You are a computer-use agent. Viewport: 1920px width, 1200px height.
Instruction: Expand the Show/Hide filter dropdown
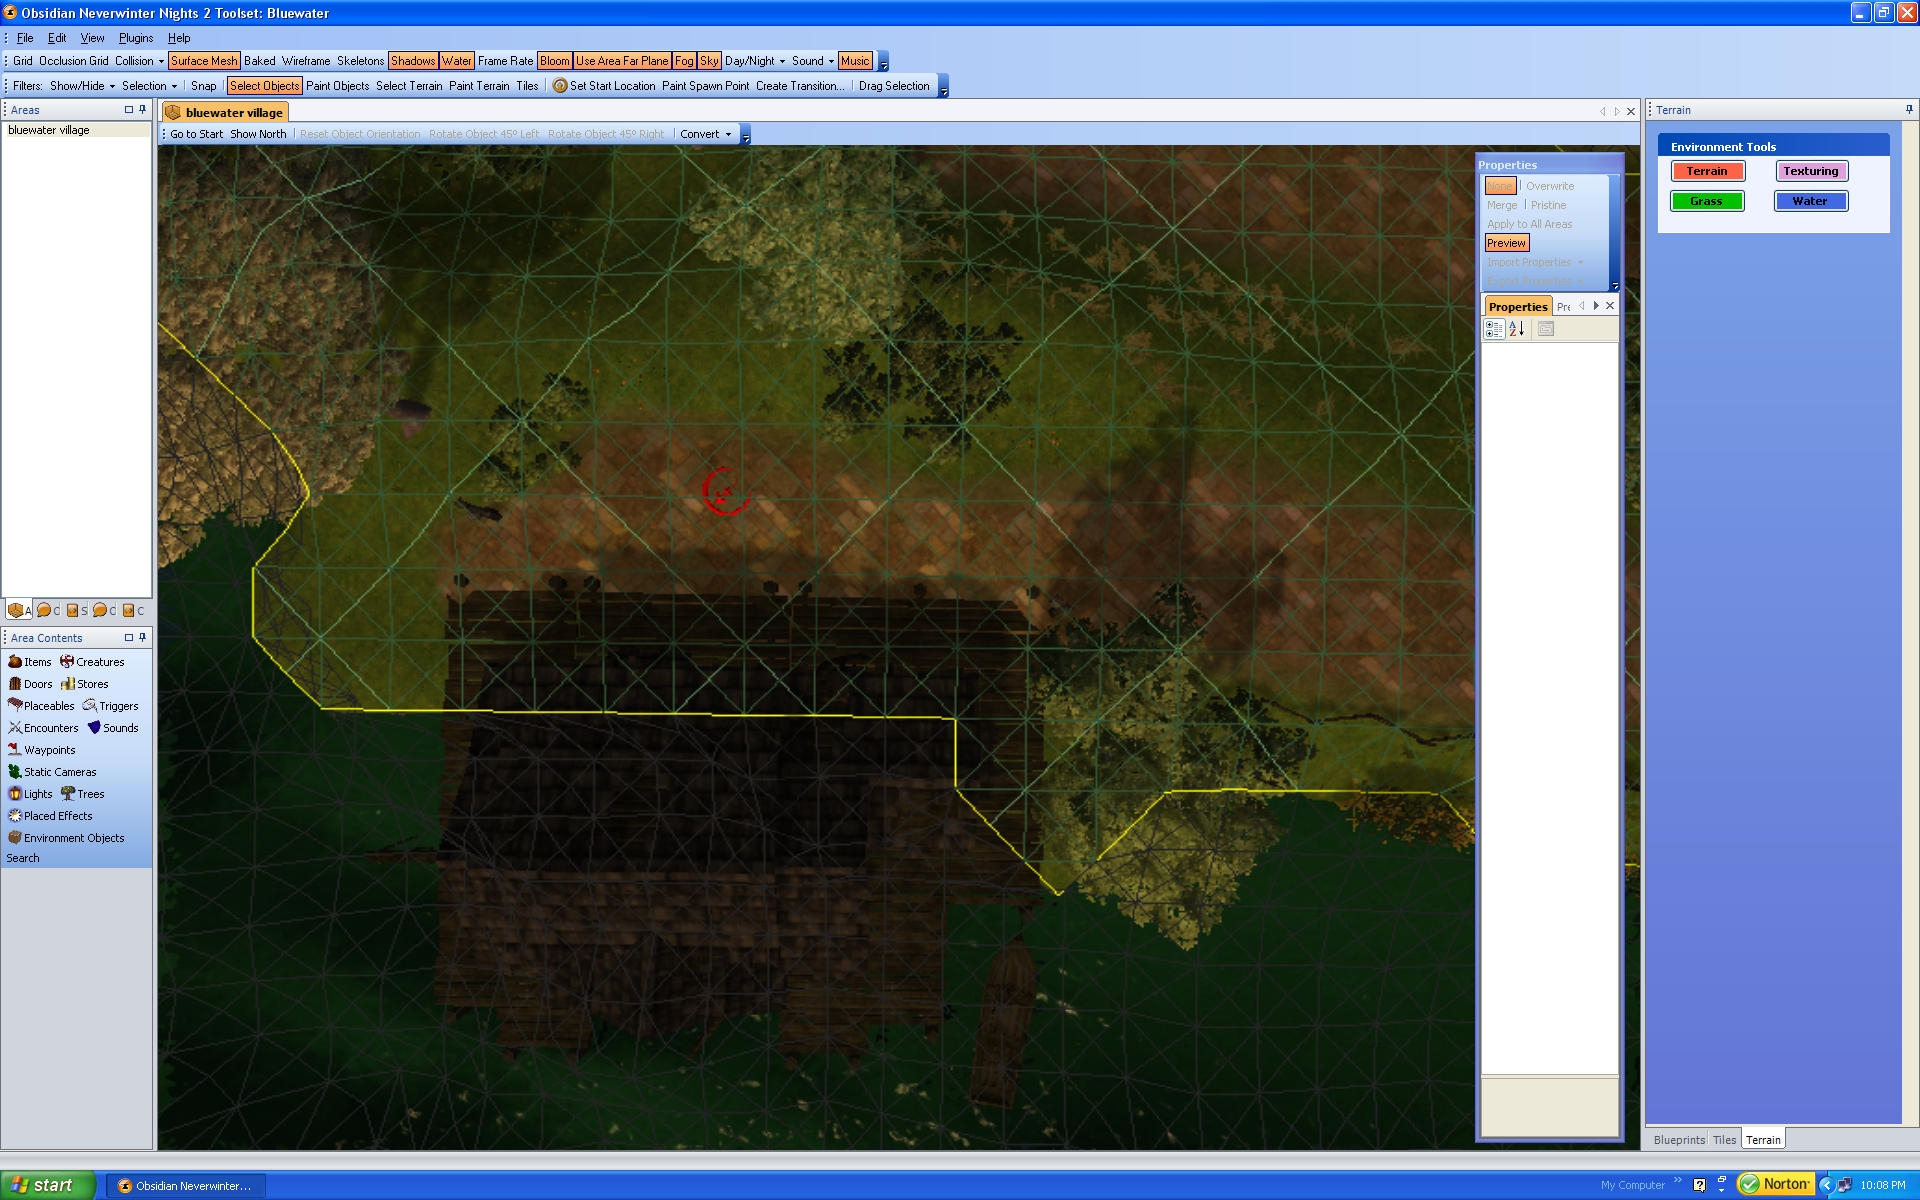point(83,86)
